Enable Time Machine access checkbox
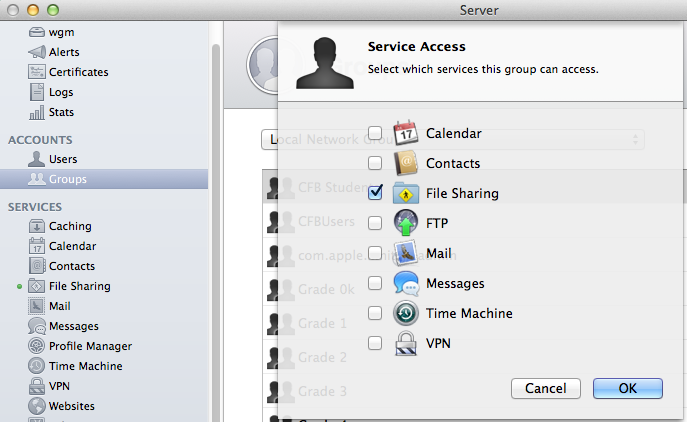This screenshot has height=422, width=687. pyautogui.click(x=375, y=313)
